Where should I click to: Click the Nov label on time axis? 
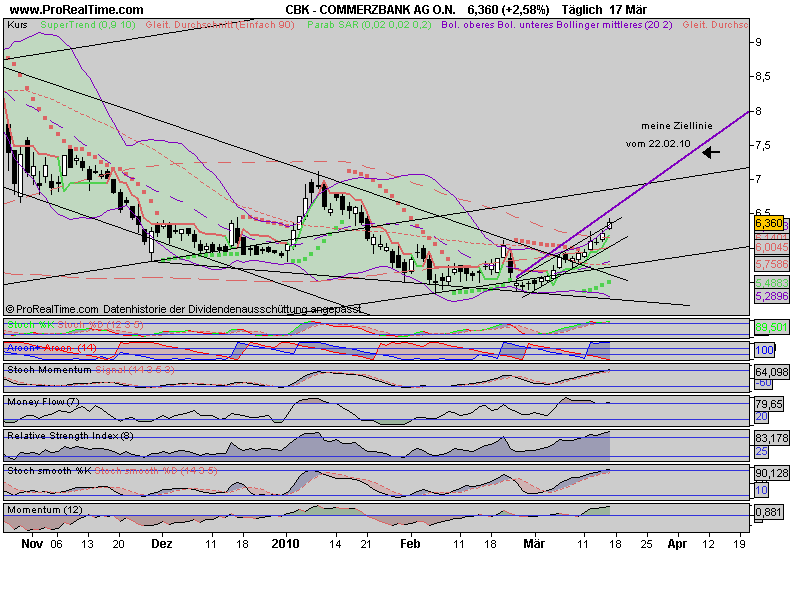click(32, 544)
